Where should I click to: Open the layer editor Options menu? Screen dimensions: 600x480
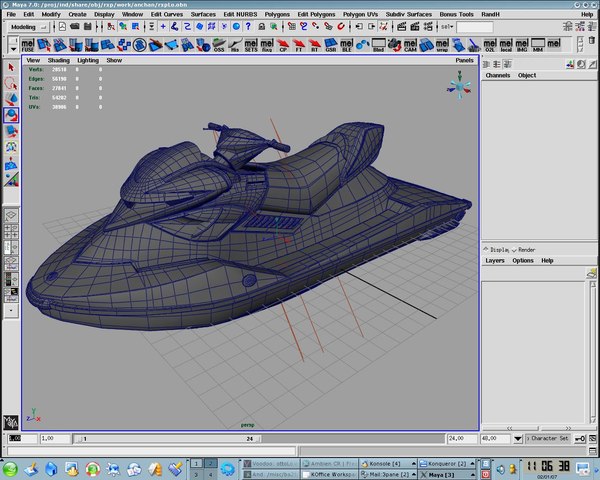523,261
